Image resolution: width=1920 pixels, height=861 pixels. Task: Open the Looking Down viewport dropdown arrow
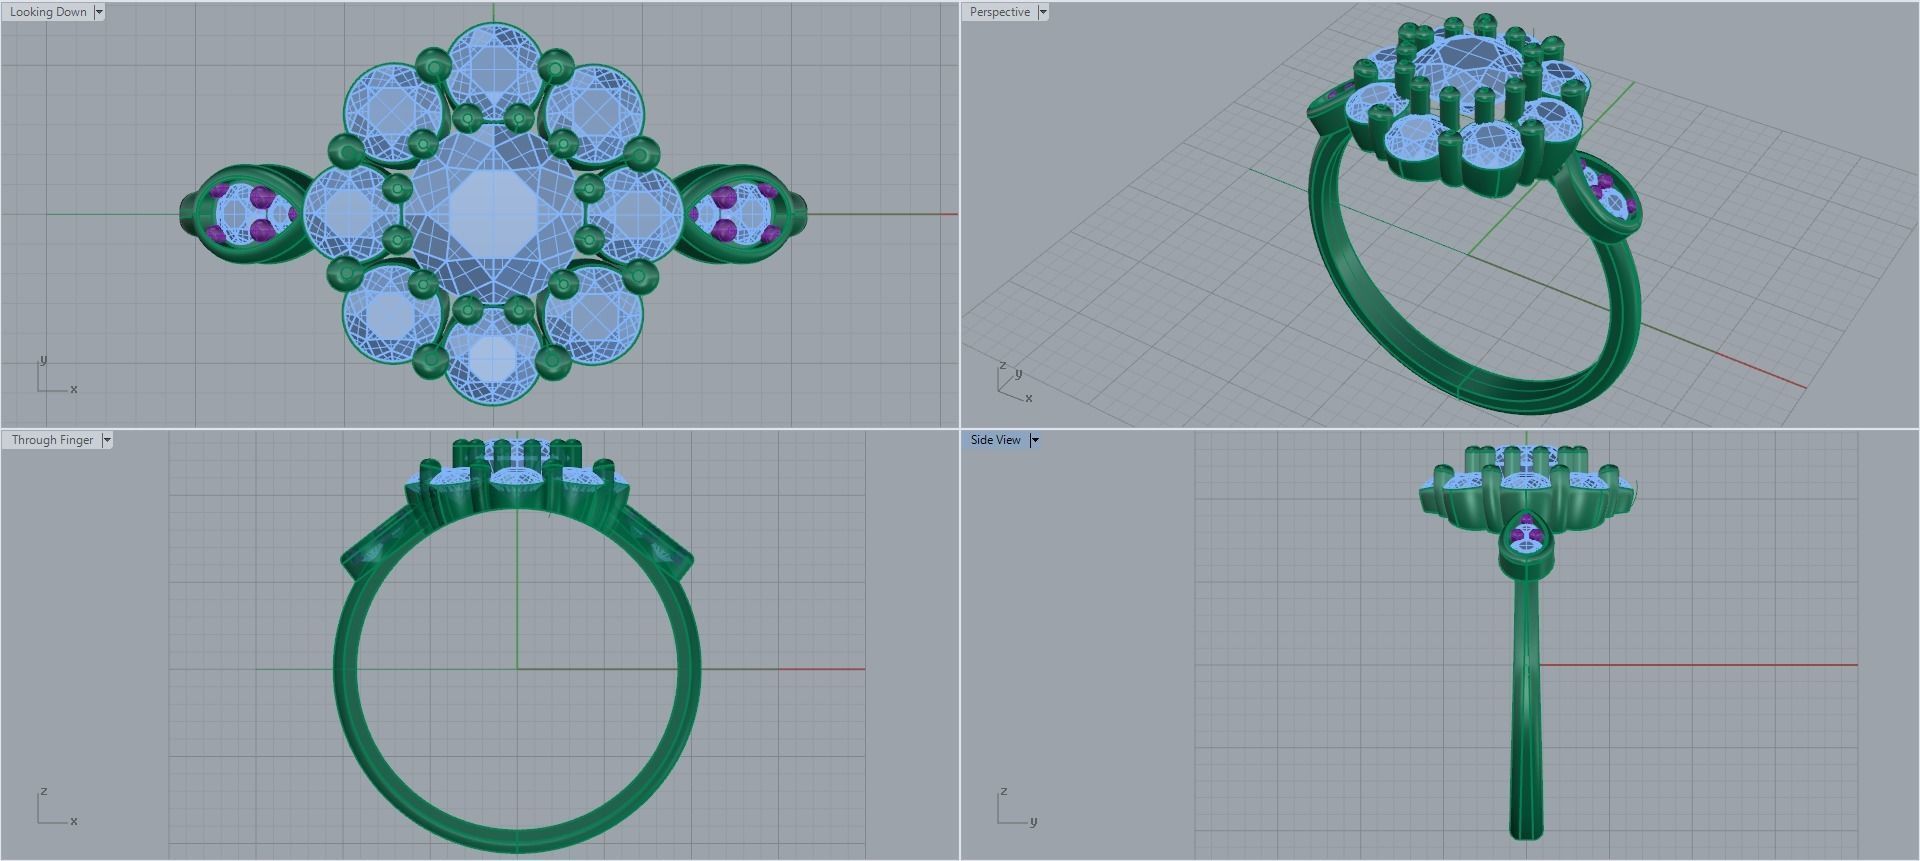click(99, 12)
